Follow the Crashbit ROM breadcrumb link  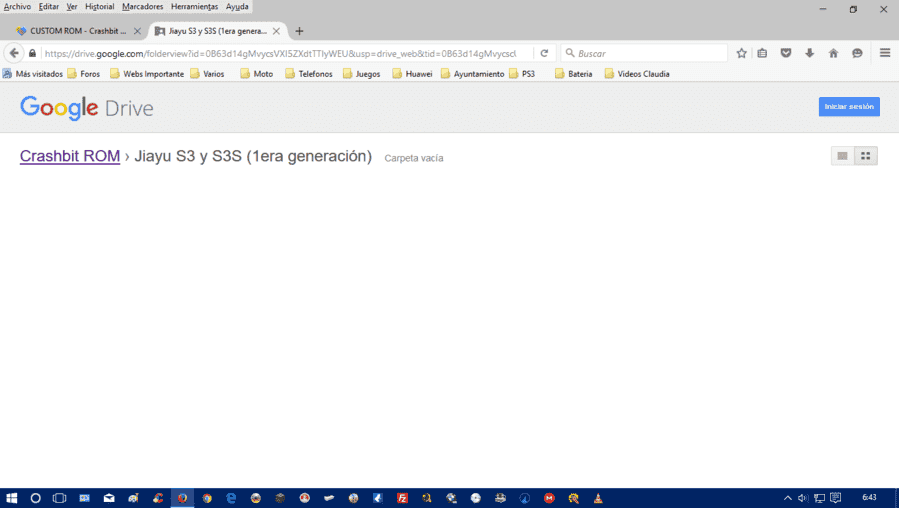click(x=70, y=156)
